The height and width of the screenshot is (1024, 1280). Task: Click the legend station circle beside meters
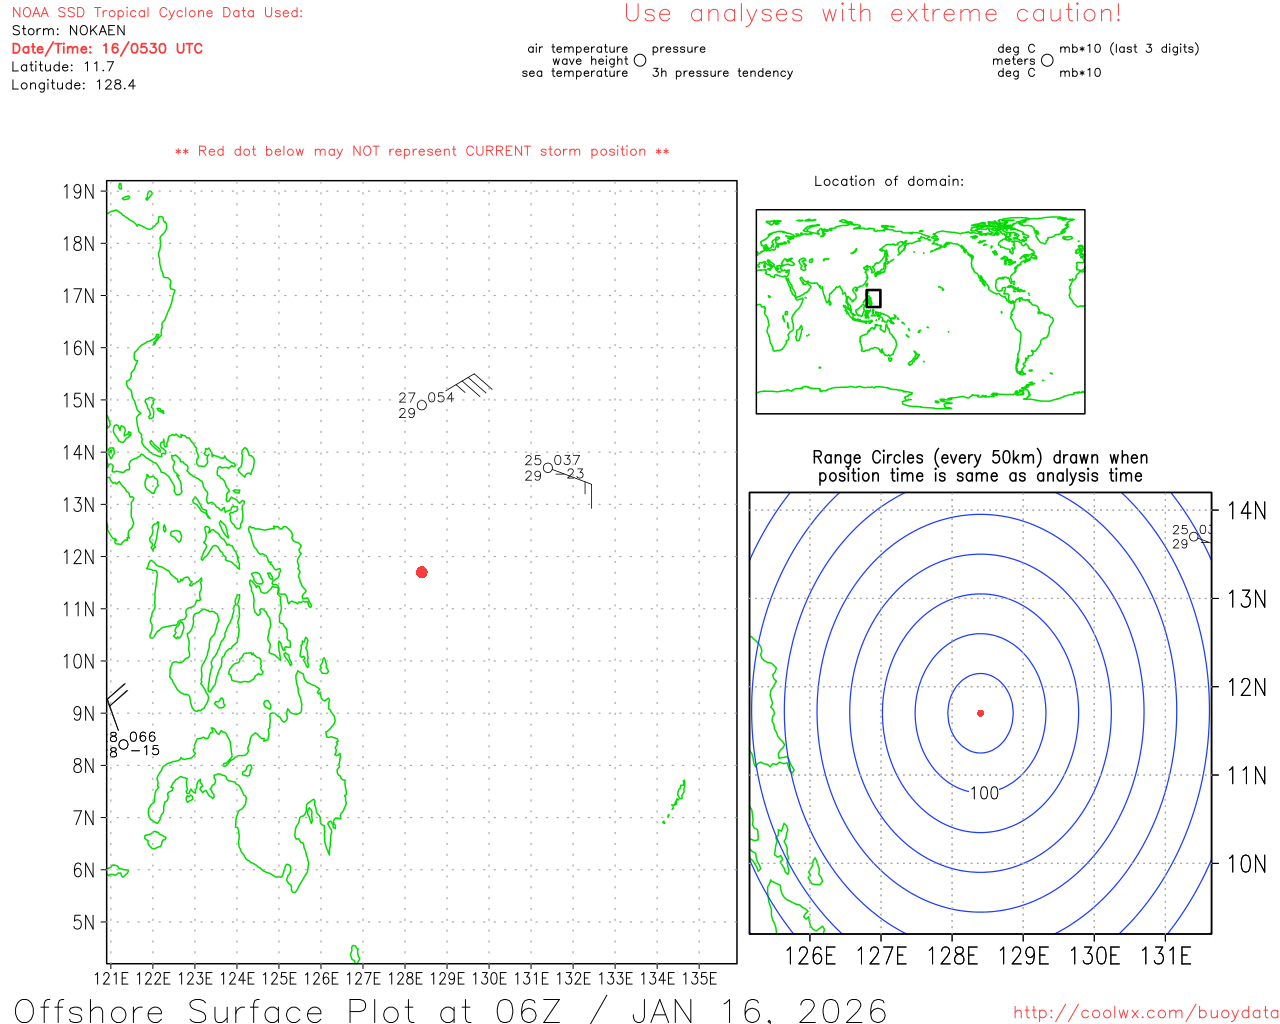coord(1047,61)
